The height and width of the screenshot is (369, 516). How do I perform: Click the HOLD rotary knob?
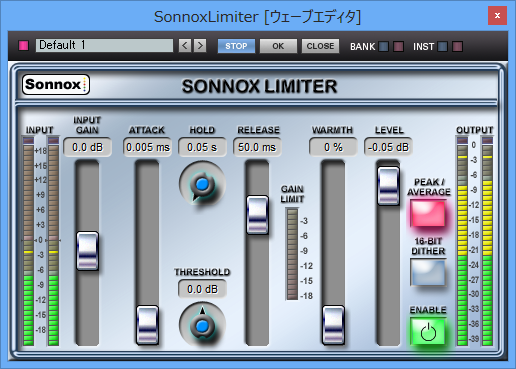pyautogui.click(x=202, y=184)
